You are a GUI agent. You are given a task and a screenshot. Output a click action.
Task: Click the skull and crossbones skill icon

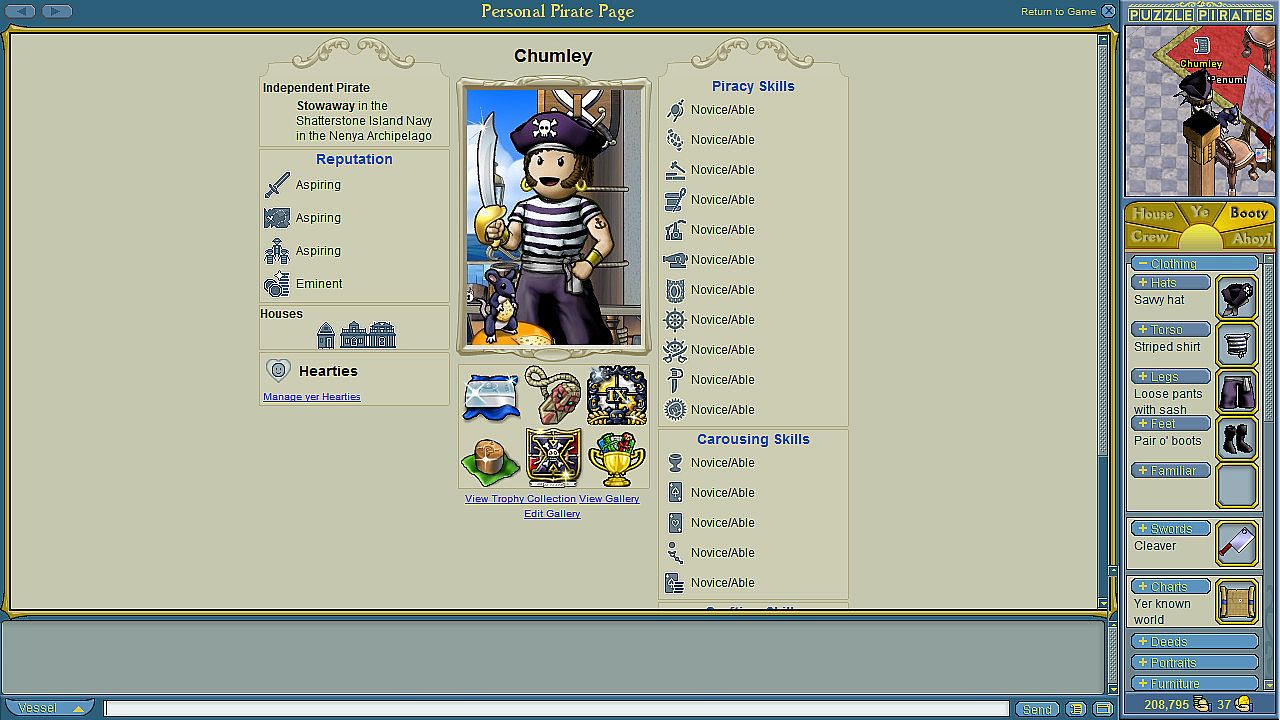pos(675,350)
